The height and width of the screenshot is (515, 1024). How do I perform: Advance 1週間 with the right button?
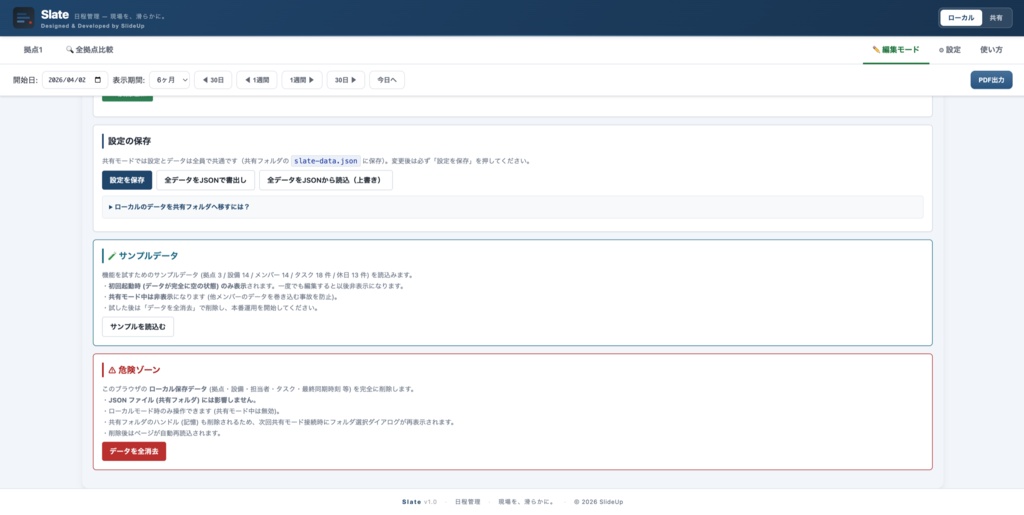(302, 80)
